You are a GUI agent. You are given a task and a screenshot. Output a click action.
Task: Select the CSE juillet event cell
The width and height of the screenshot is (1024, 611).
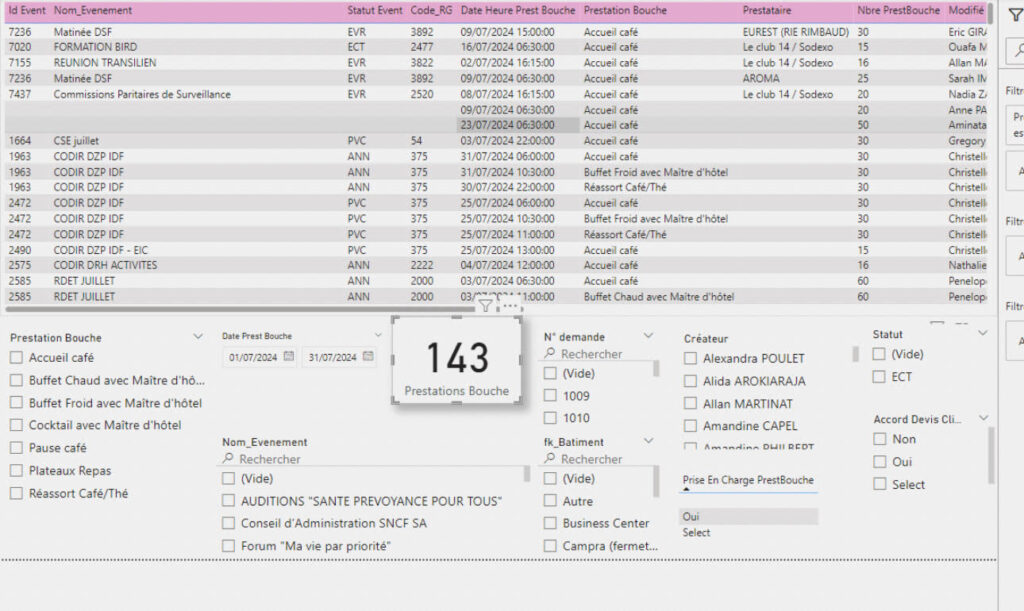click(76, 140)
